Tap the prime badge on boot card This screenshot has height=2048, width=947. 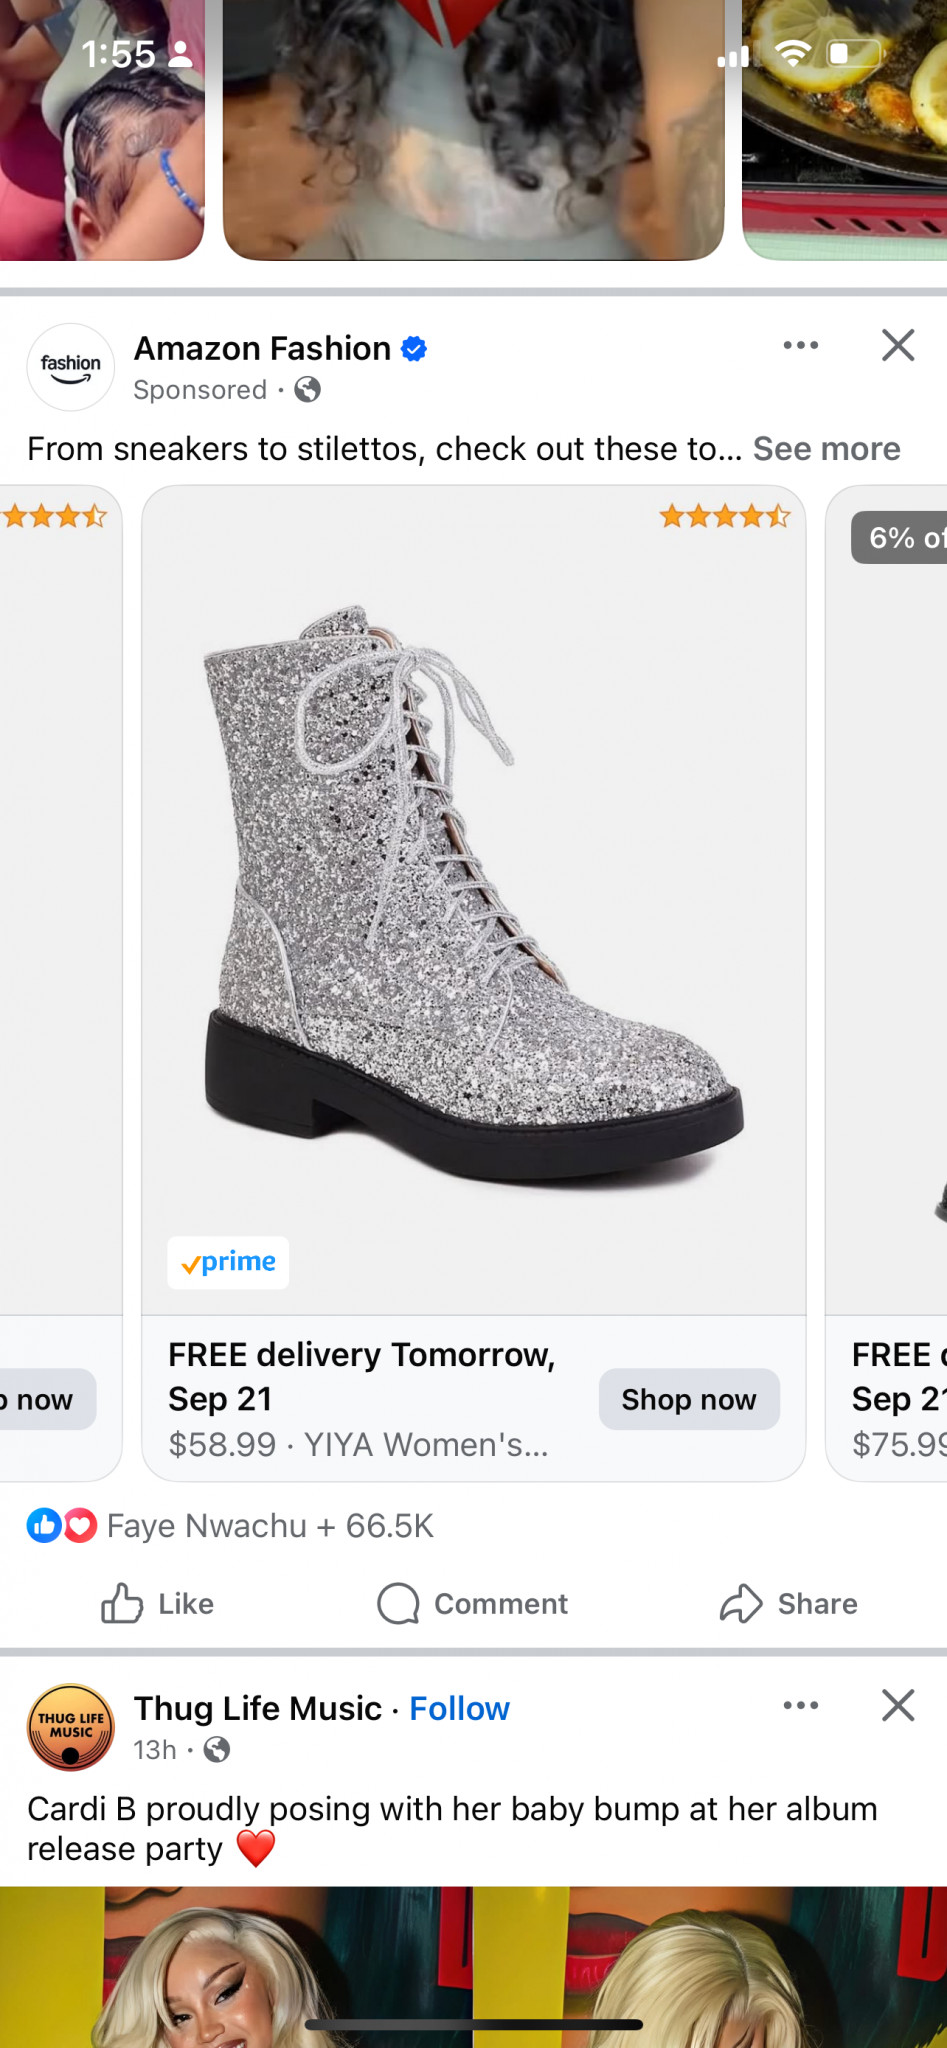[x=228, y=1262]
